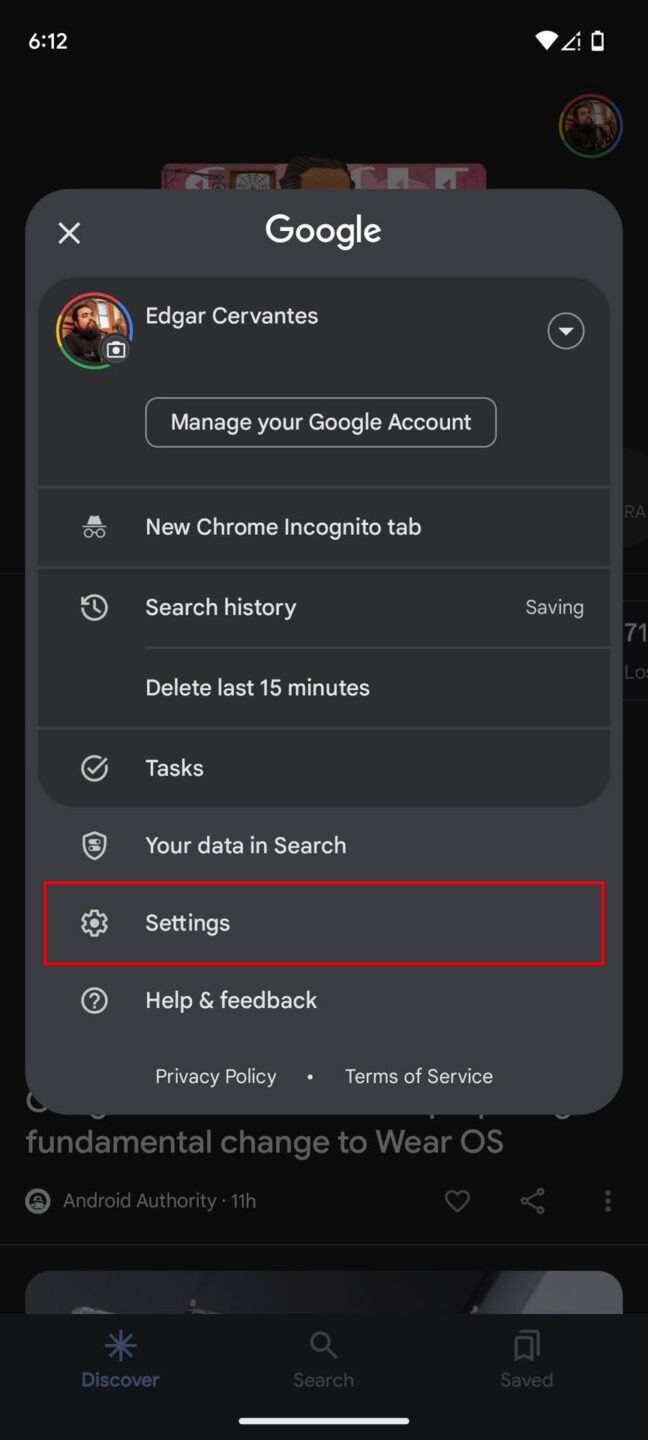Share the Android Authority article

(x=532, y=1201)
